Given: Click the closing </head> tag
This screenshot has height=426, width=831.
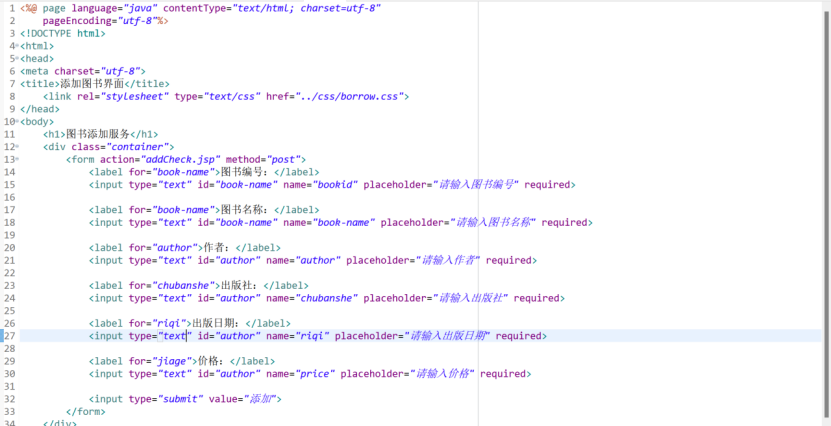Looking at the screenshot, I should coord(40,109).
